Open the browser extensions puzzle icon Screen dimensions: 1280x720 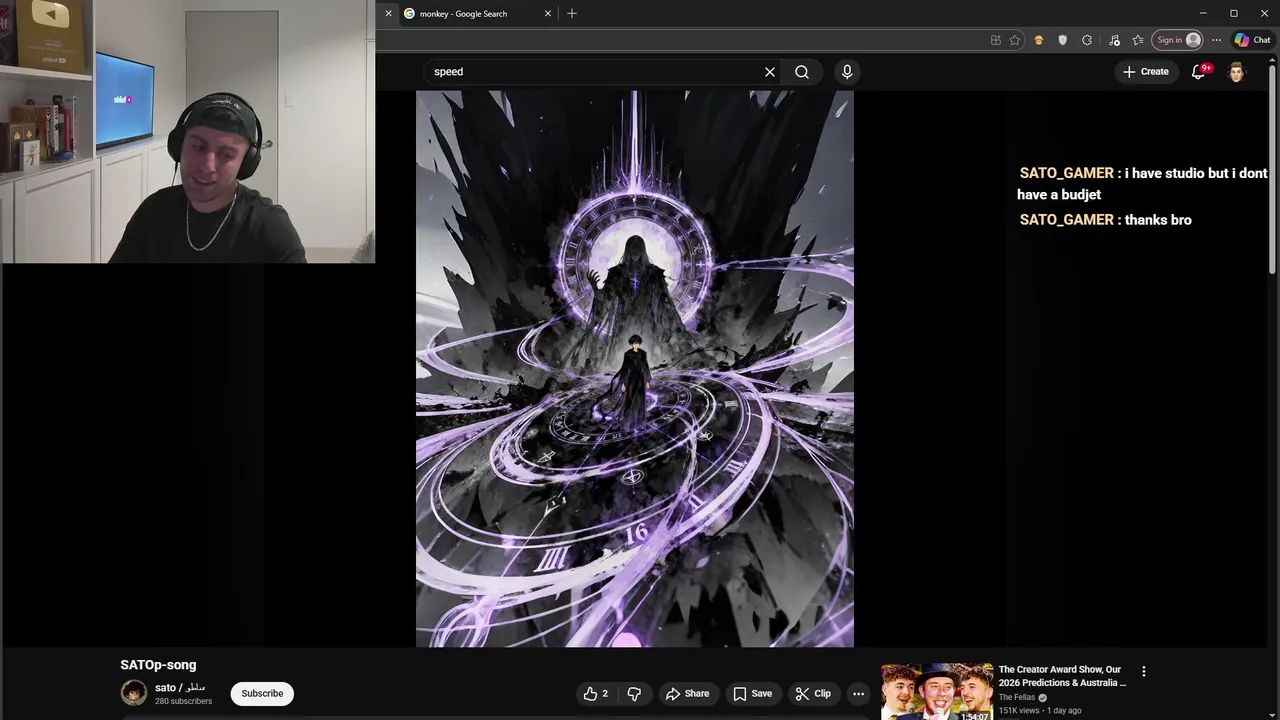point(1087,40)
